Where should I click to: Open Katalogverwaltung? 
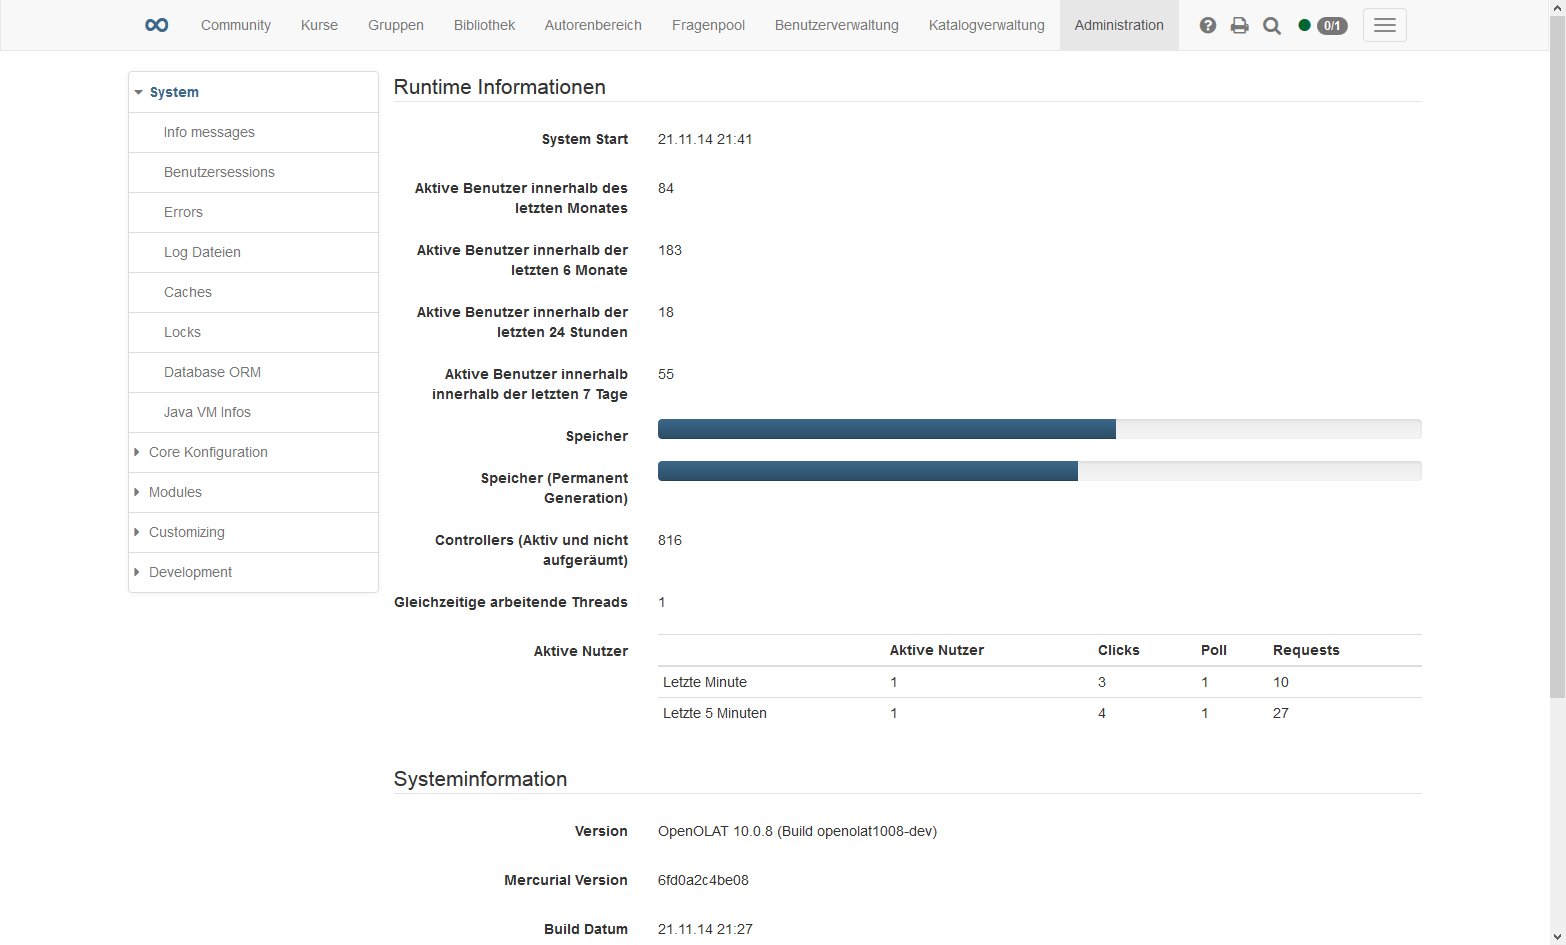tap(987, 25)
